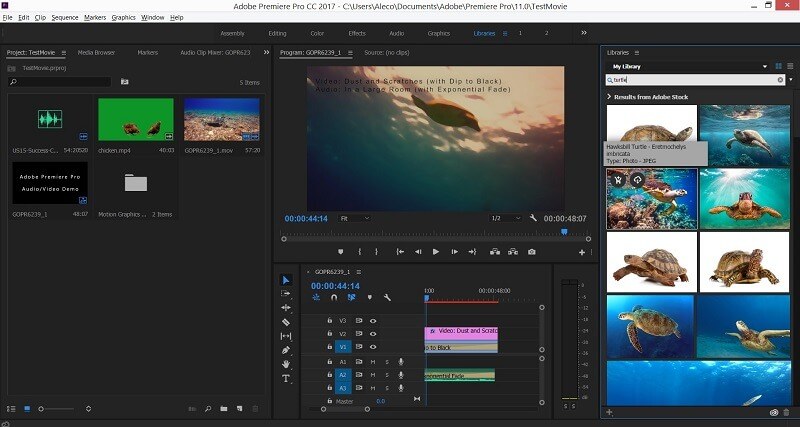Step forward one frame

pos(454,252)
